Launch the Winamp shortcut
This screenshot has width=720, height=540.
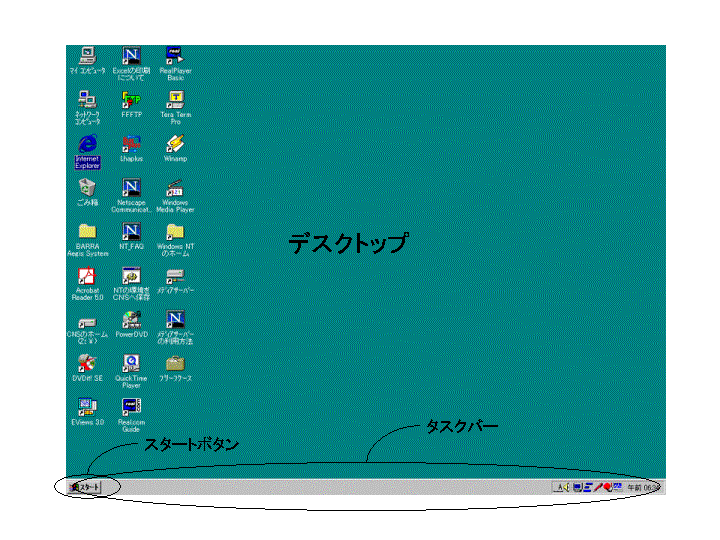(175, 143)
